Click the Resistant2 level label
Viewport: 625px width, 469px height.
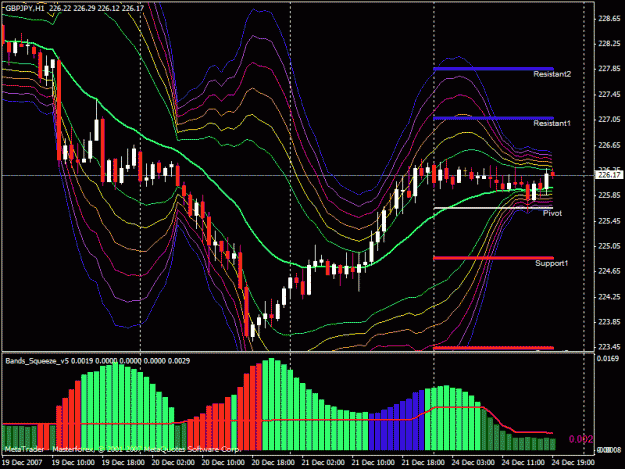tap(552, 74)
